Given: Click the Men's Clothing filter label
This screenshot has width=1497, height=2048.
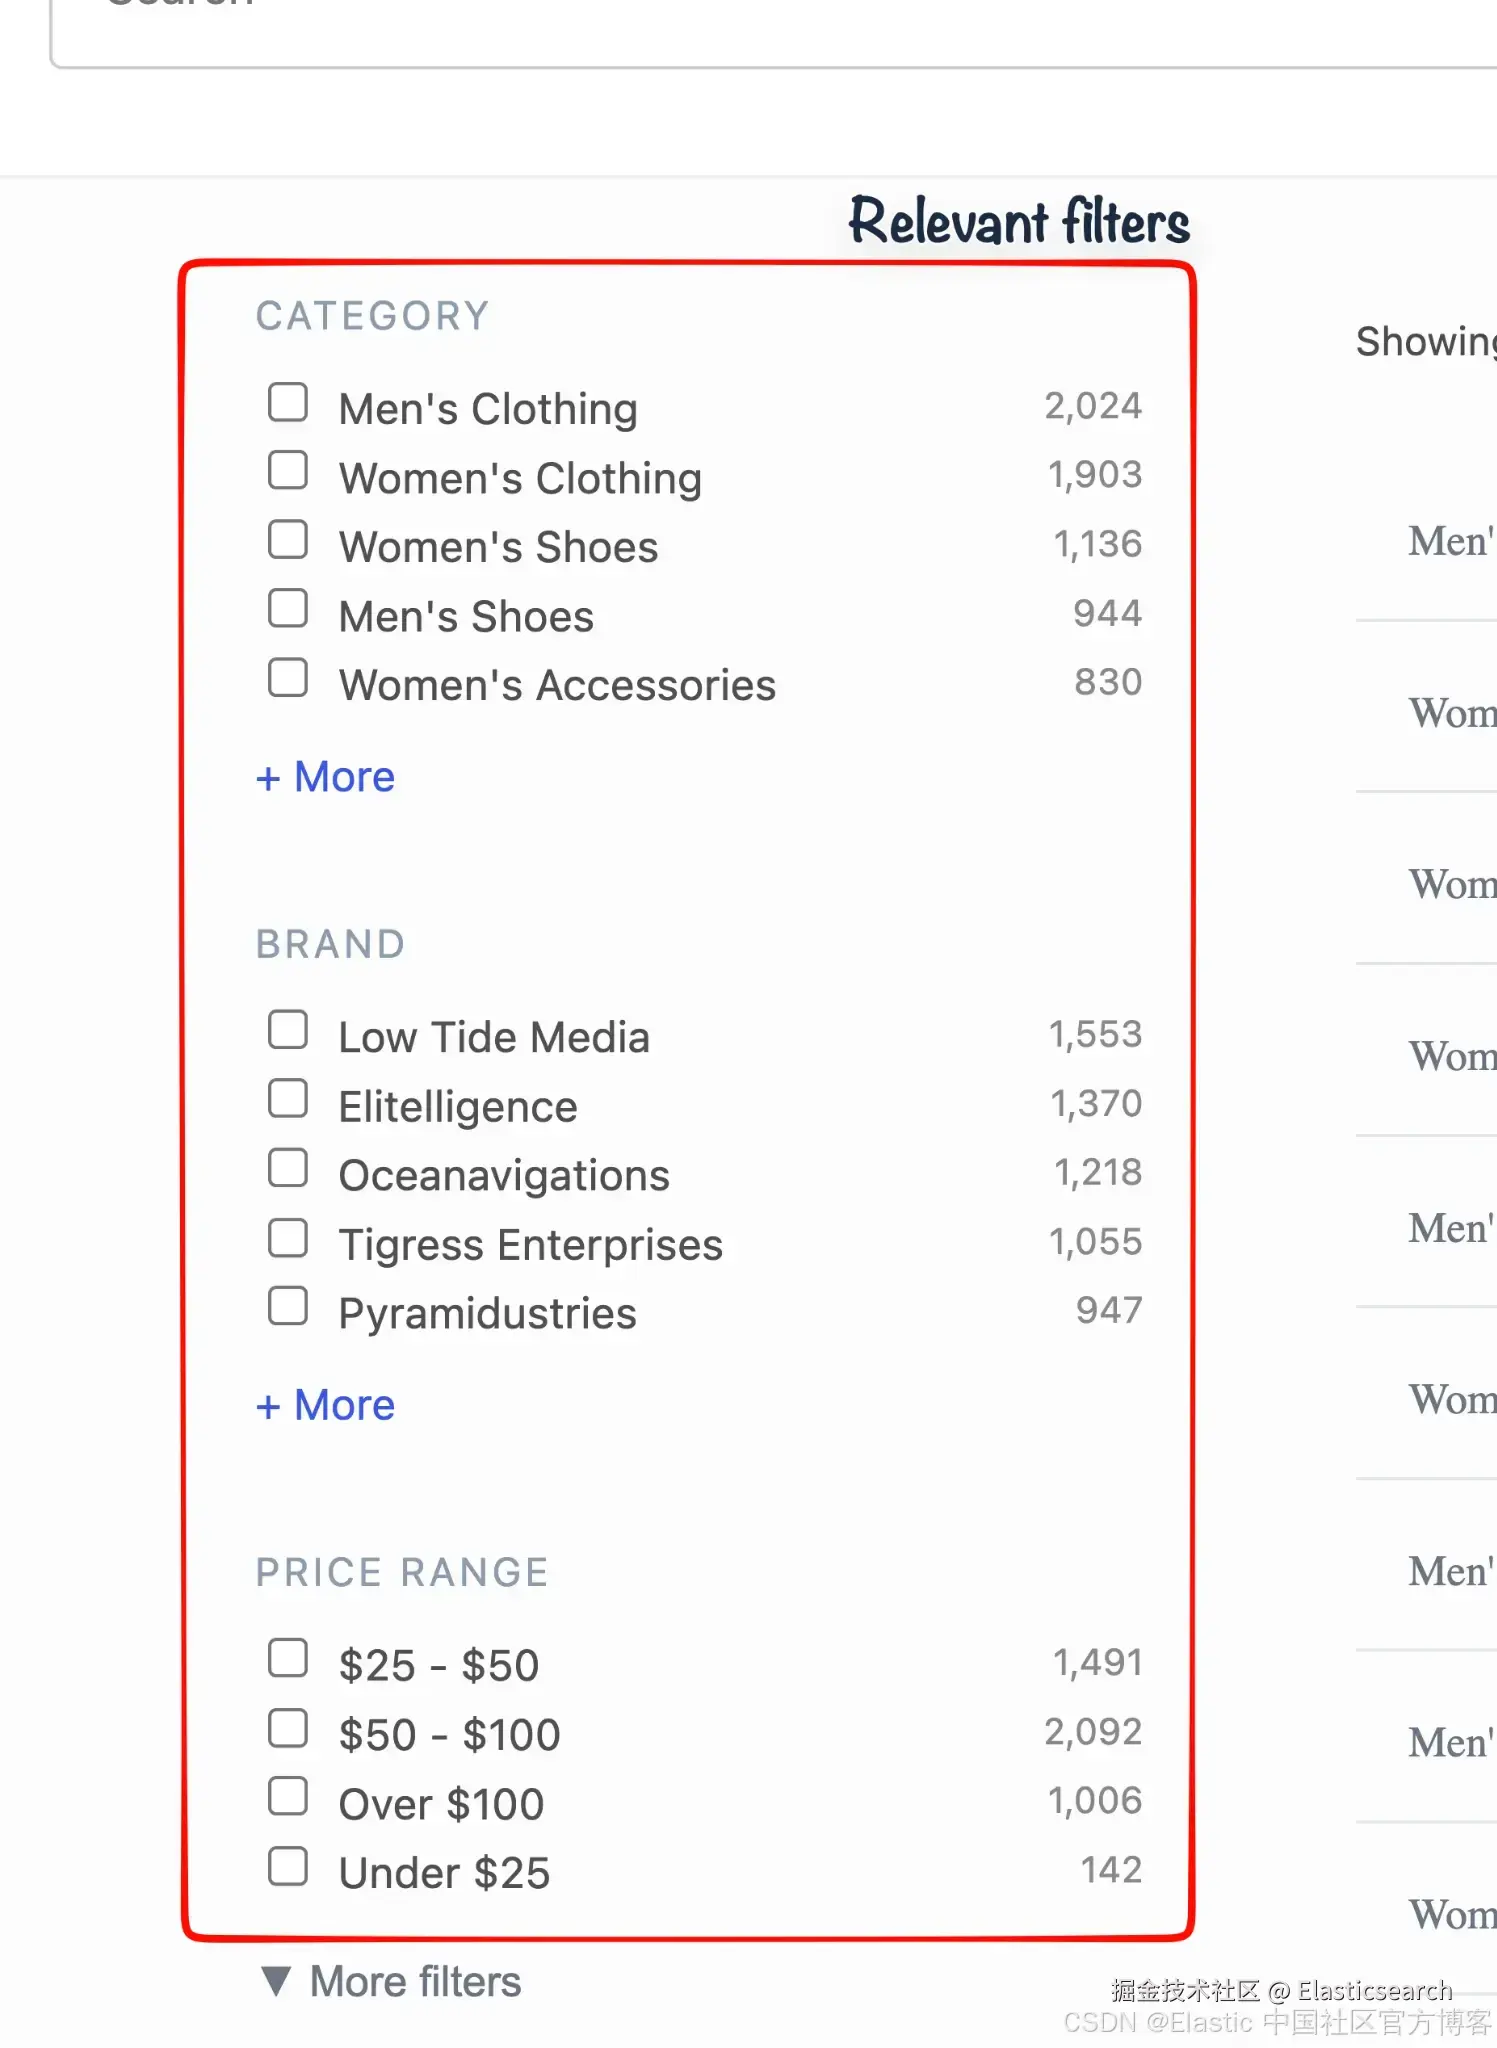Looking at the screenshot, I should 488,409.
